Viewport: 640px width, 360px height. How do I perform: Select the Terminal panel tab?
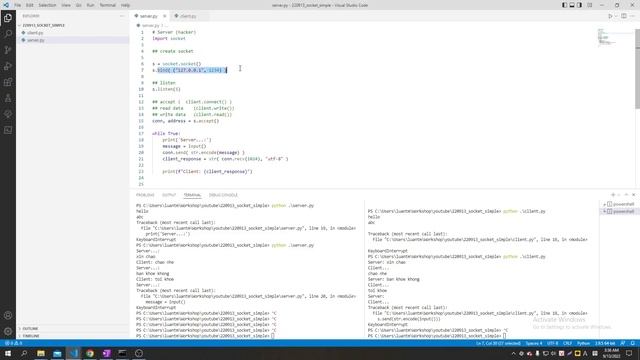point(192,195)
